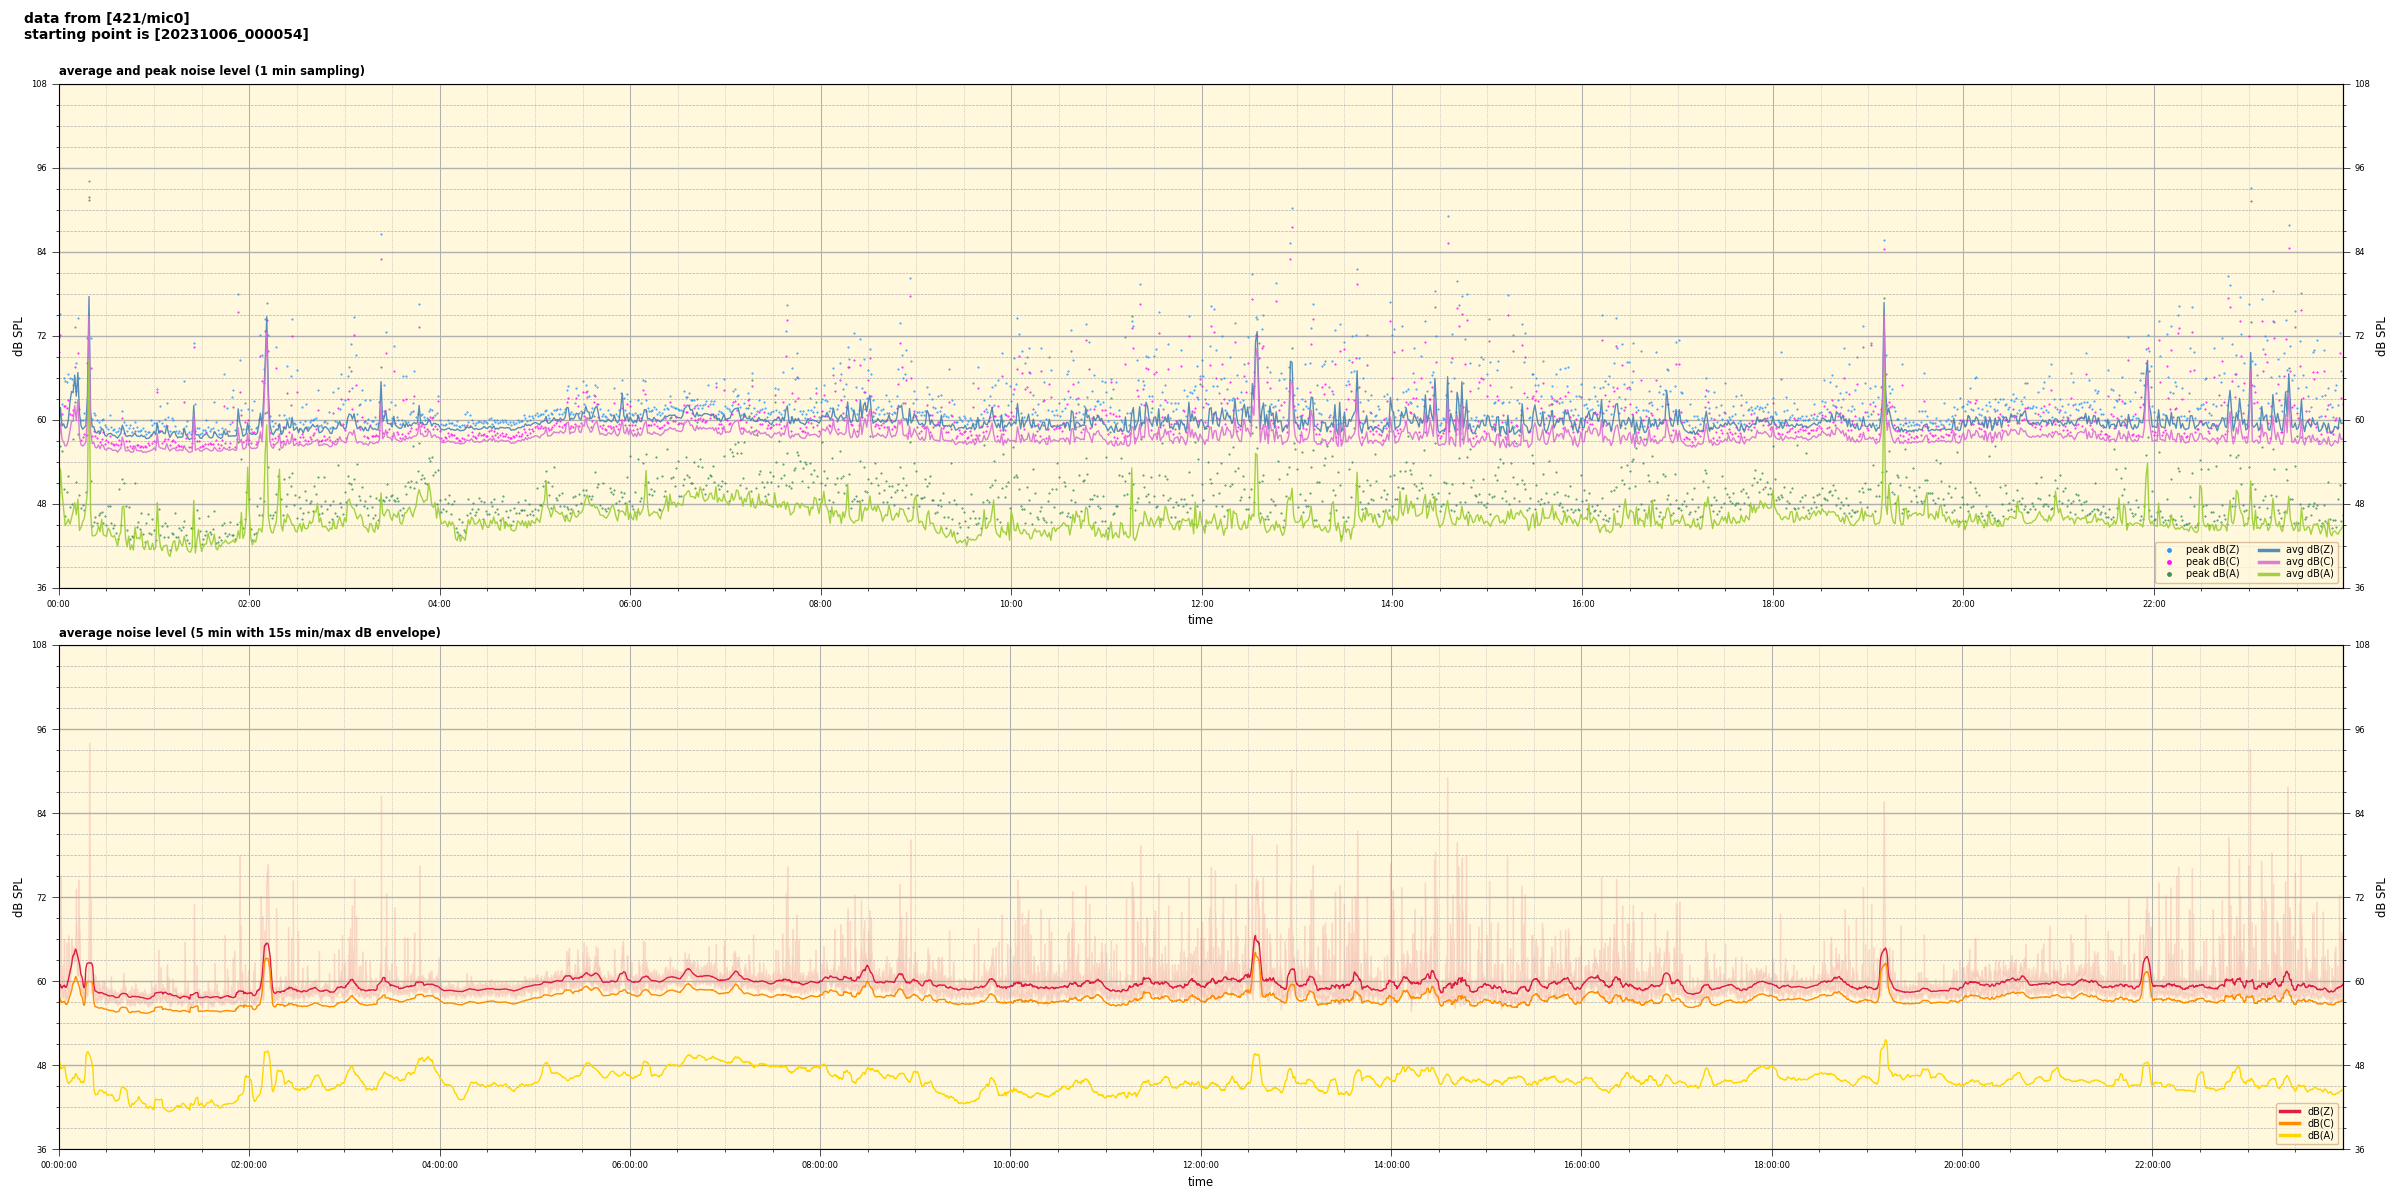Click the orange dB(C) swatch in lower legend

pyautogui.click(x=2289, y=1123)
